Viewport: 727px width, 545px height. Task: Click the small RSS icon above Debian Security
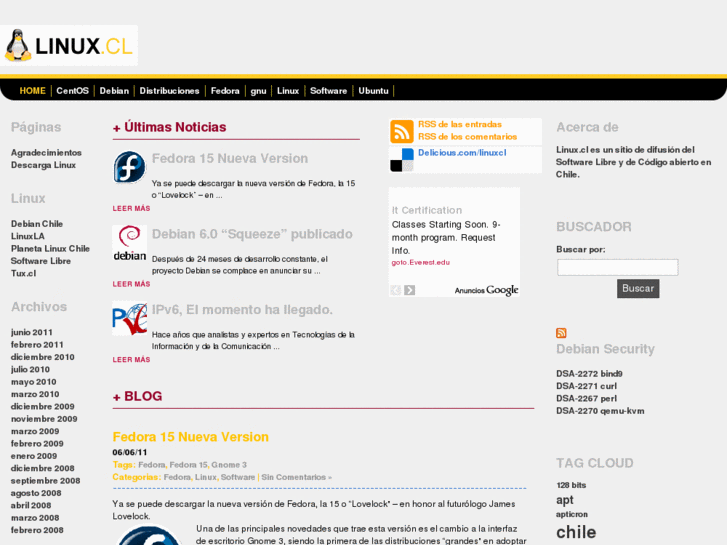[561, 333]
